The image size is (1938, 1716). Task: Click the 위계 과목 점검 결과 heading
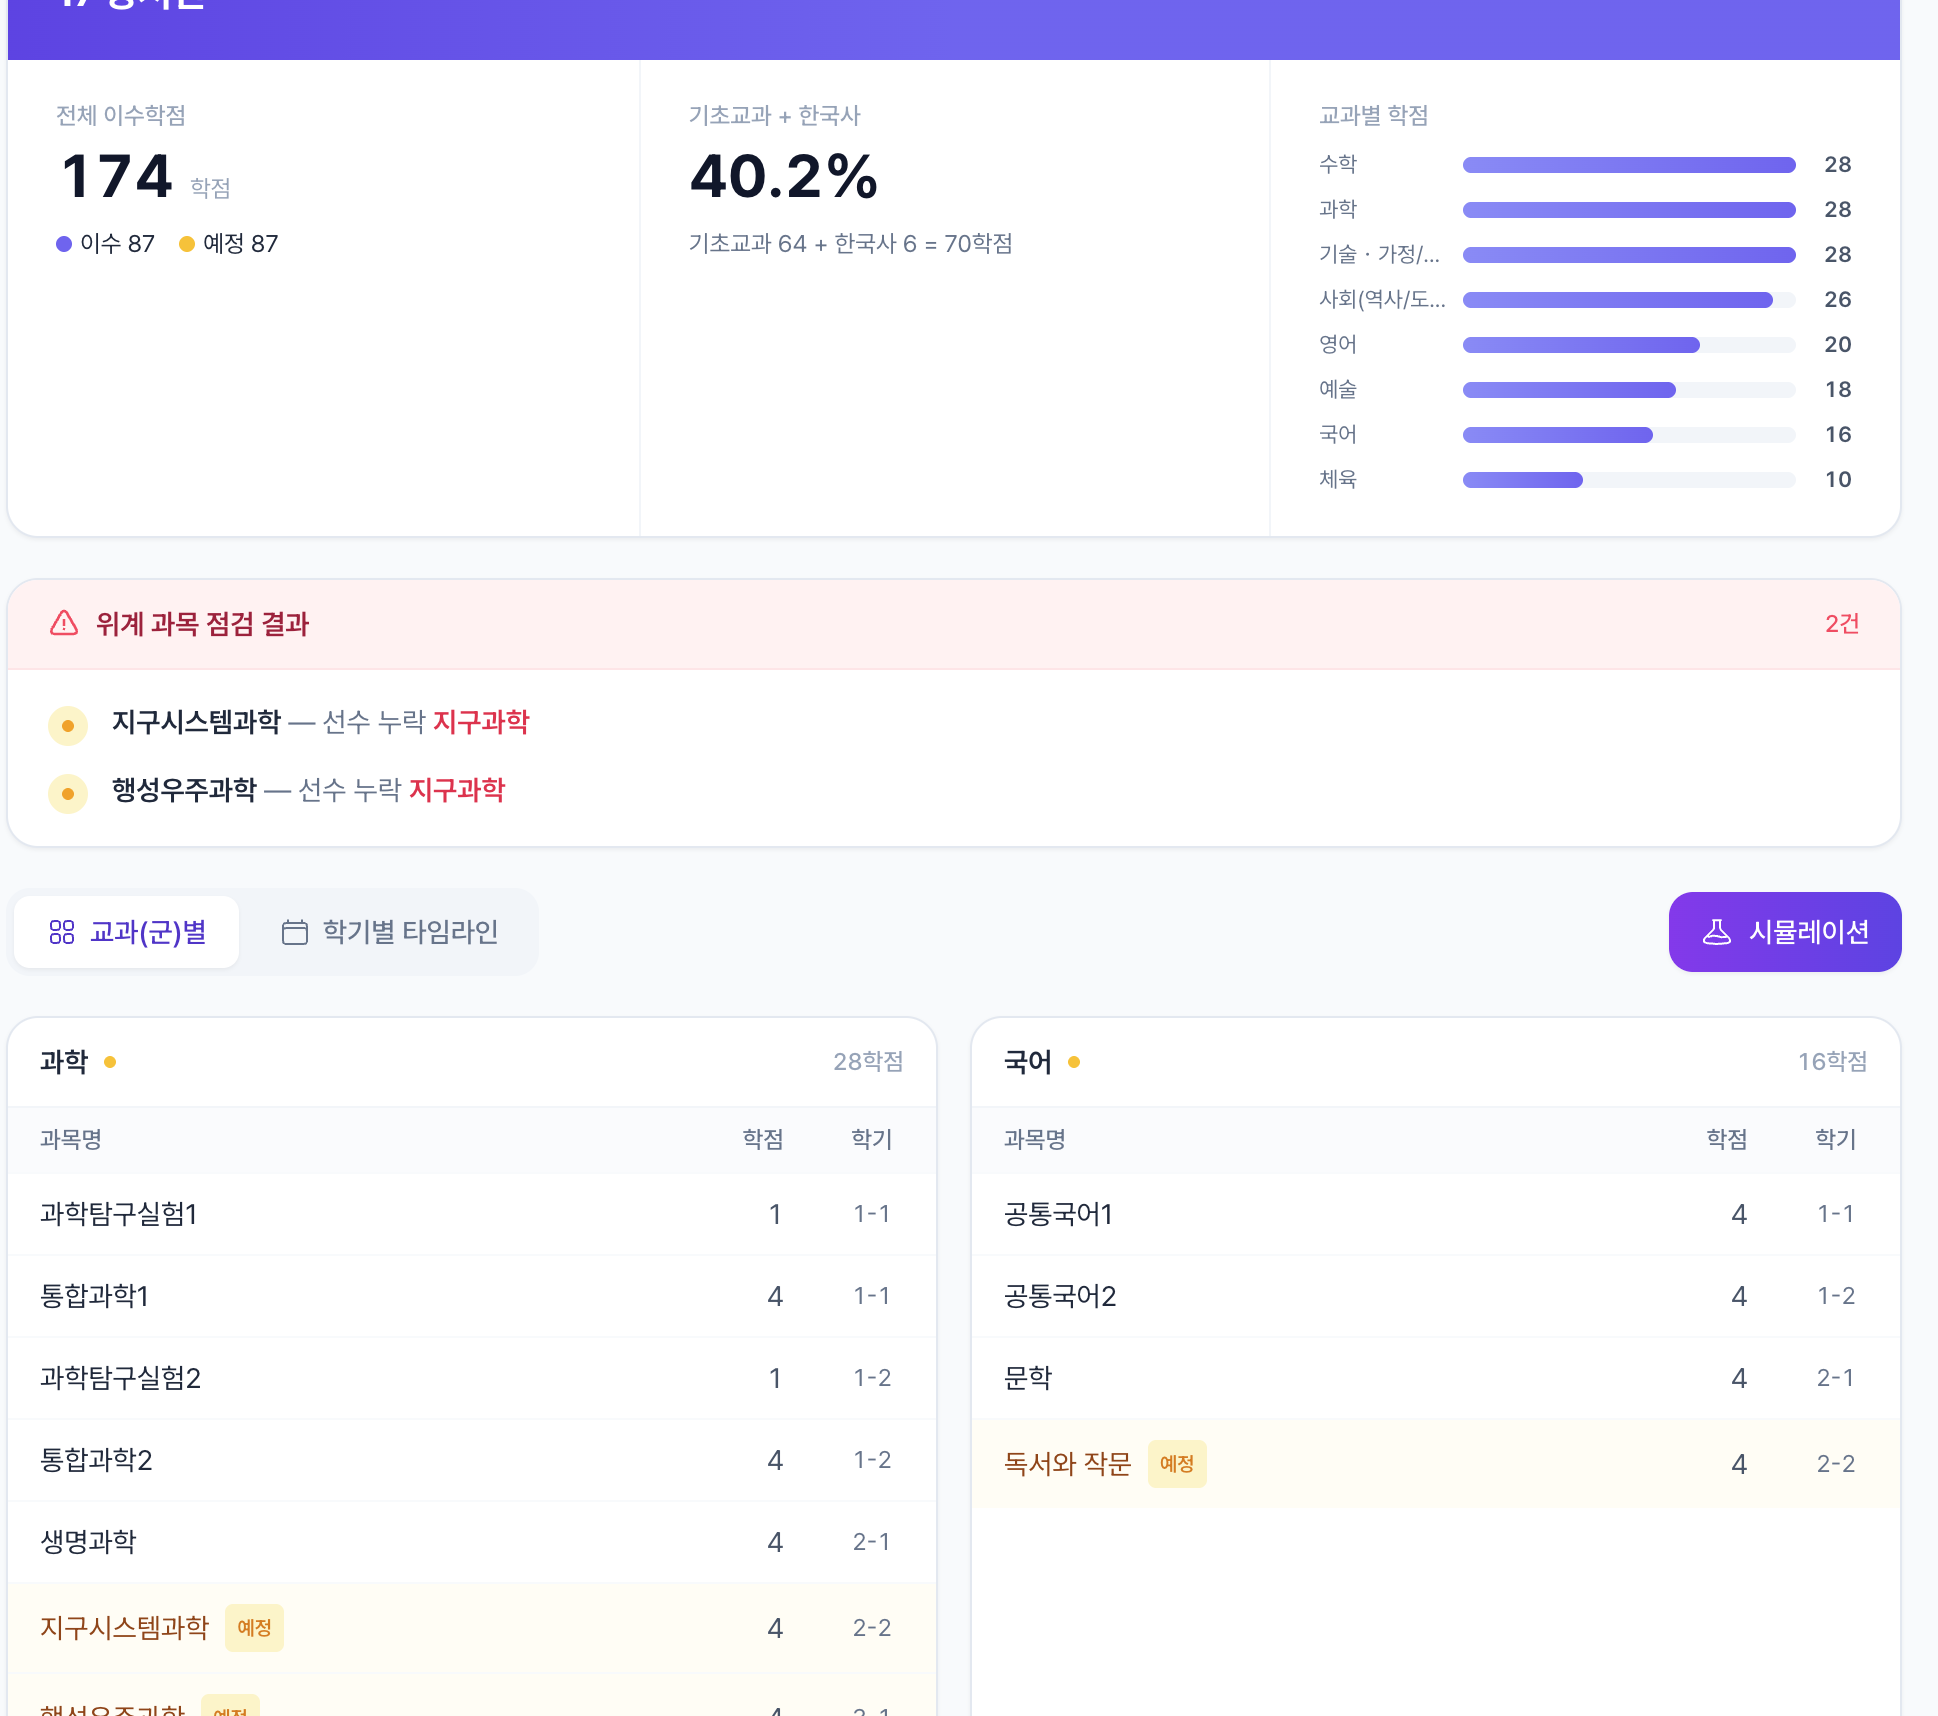(202, 624)
